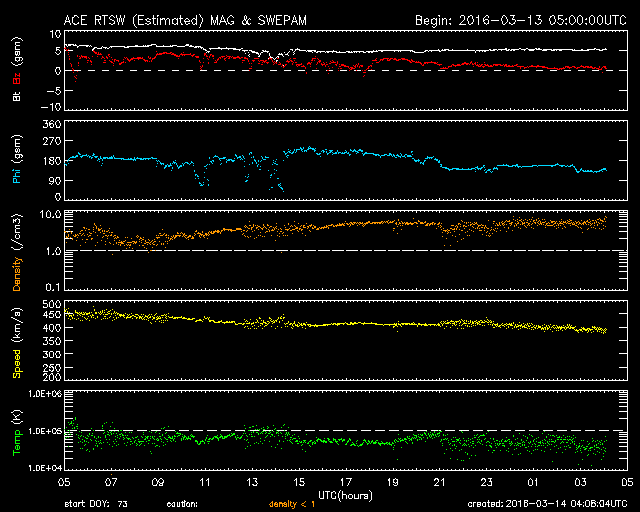The image size is (640, 512).
Task: Click the yellow Speed (km/s) axis label
Action: coord(16,340)
